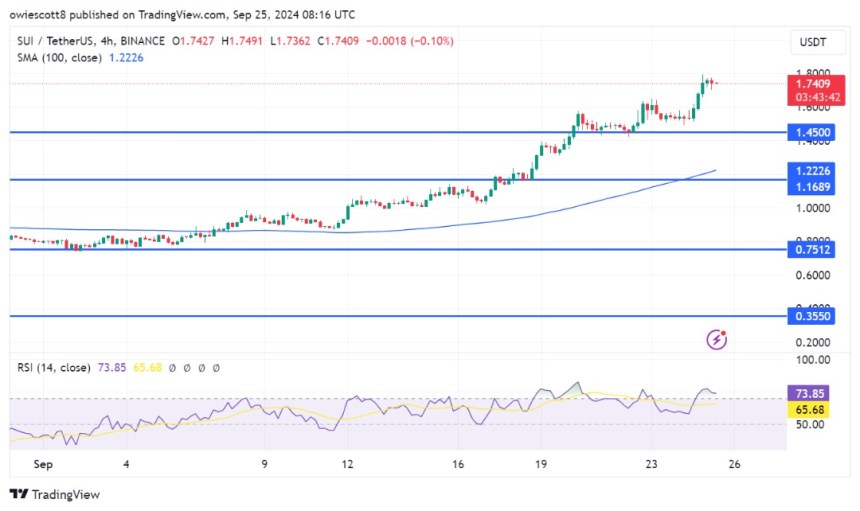This screenshot has width=860, height=511.
Task: Click the SUI / TetherUS symbol title
Action: click(x=60, y=40)
